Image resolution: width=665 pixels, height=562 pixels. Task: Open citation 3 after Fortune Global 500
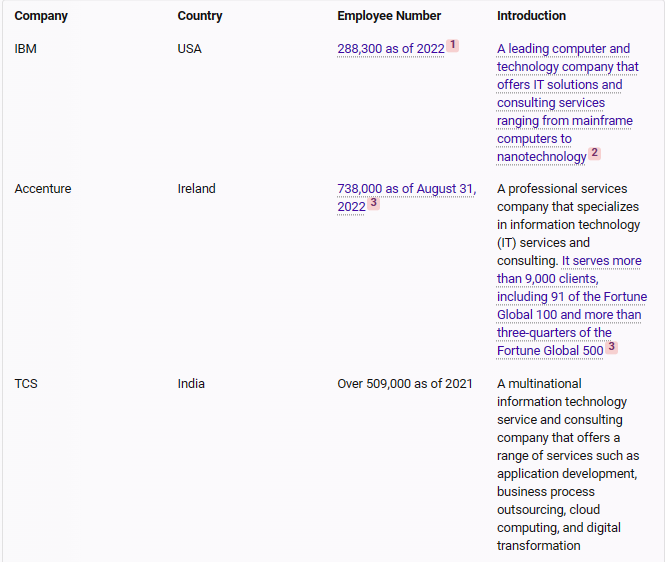[611, 348]
